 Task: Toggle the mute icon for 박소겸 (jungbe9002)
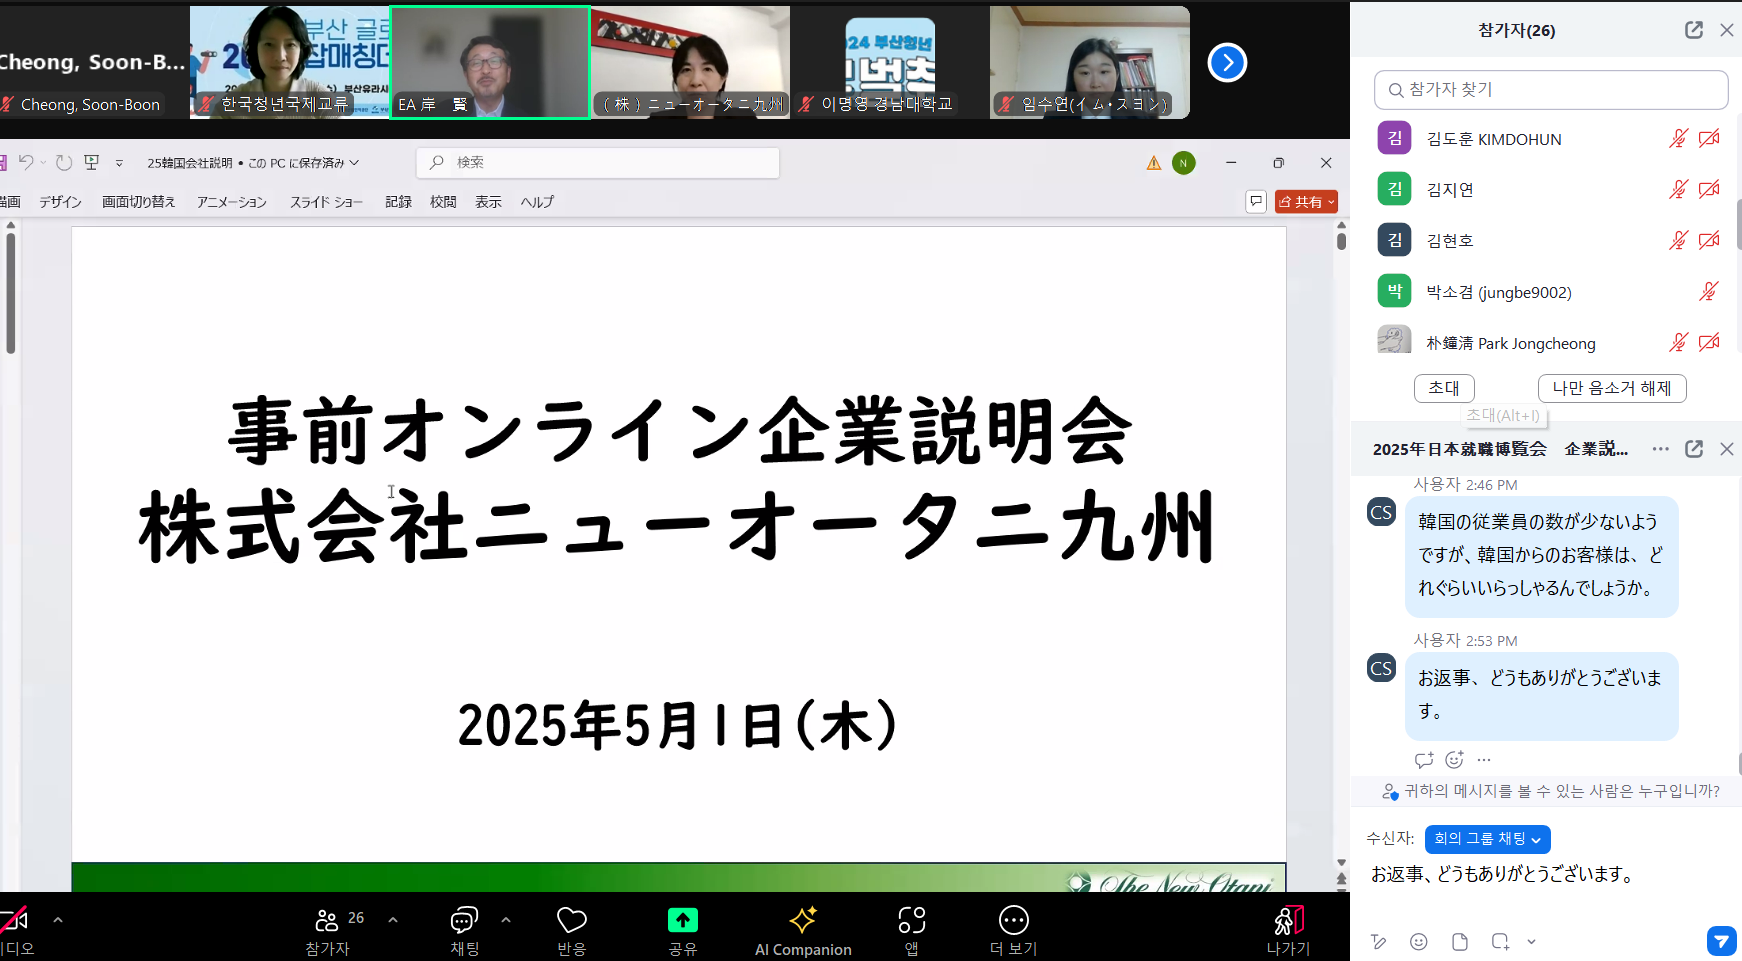tap(1708, 292)
